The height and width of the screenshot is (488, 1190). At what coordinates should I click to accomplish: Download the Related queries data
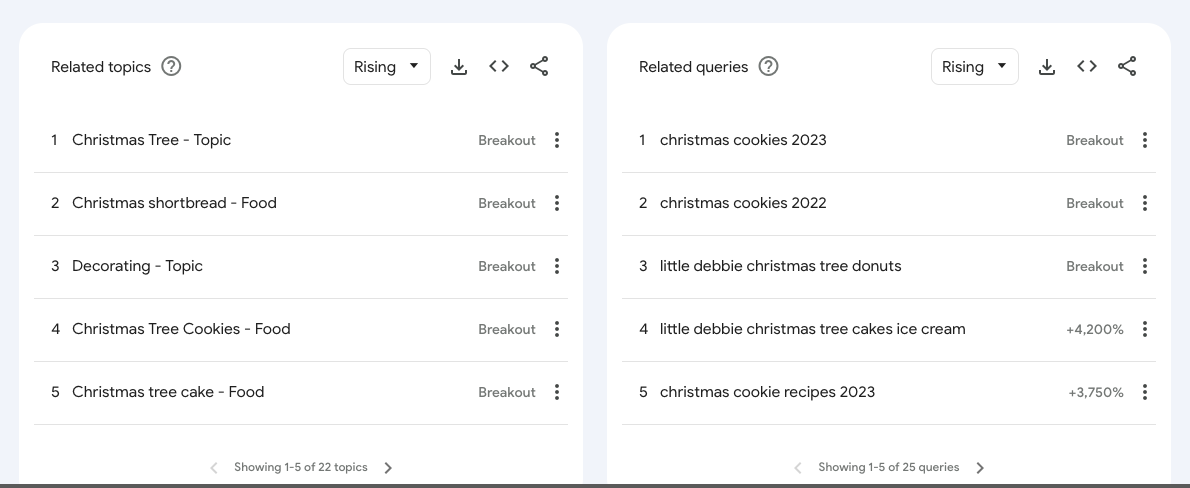[1047, 67]
